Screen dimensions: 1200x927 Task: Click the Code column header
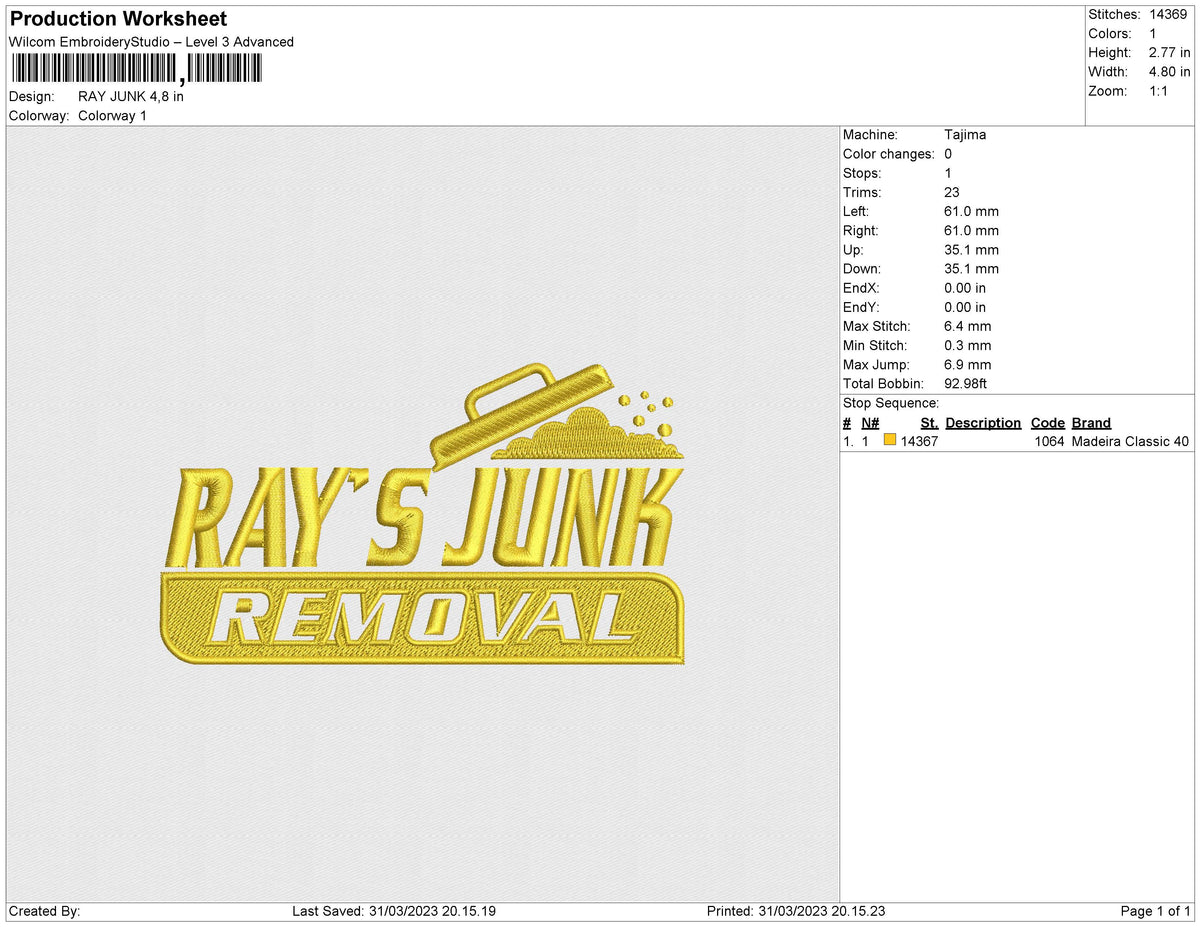1047,422
